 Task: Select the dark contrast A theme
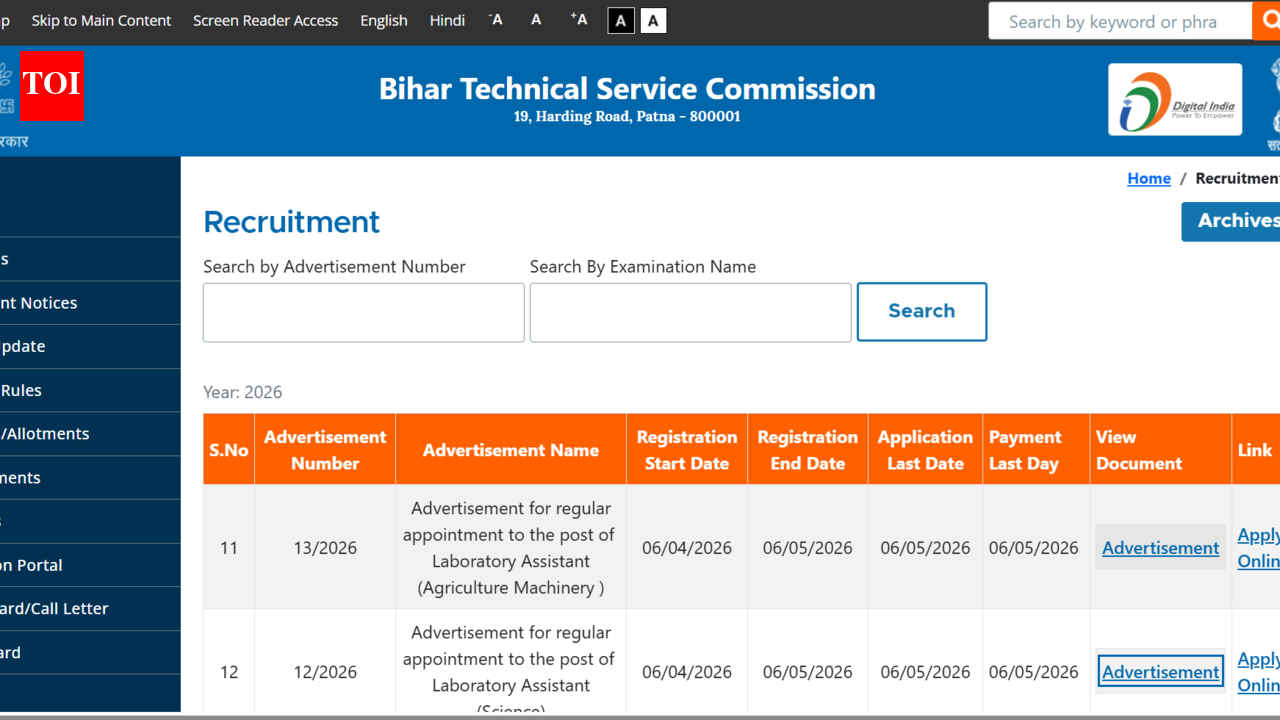point(621,21)
